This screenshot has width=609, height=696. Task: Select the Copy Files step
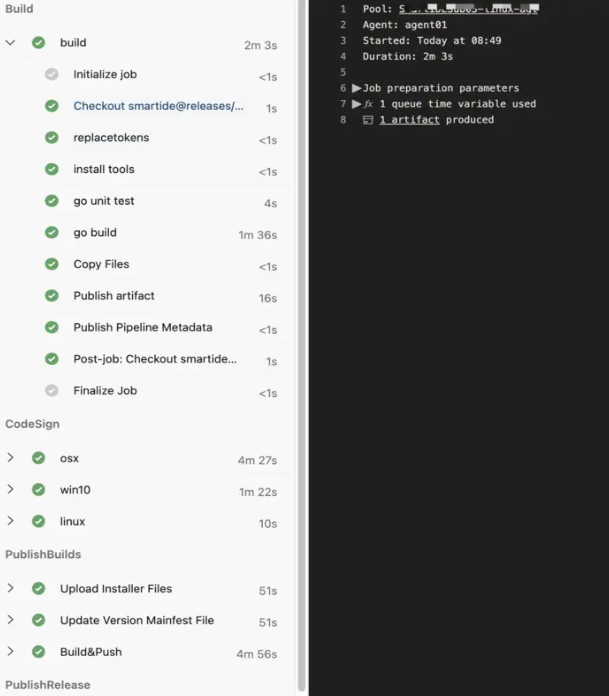click(x=101, y=265)
